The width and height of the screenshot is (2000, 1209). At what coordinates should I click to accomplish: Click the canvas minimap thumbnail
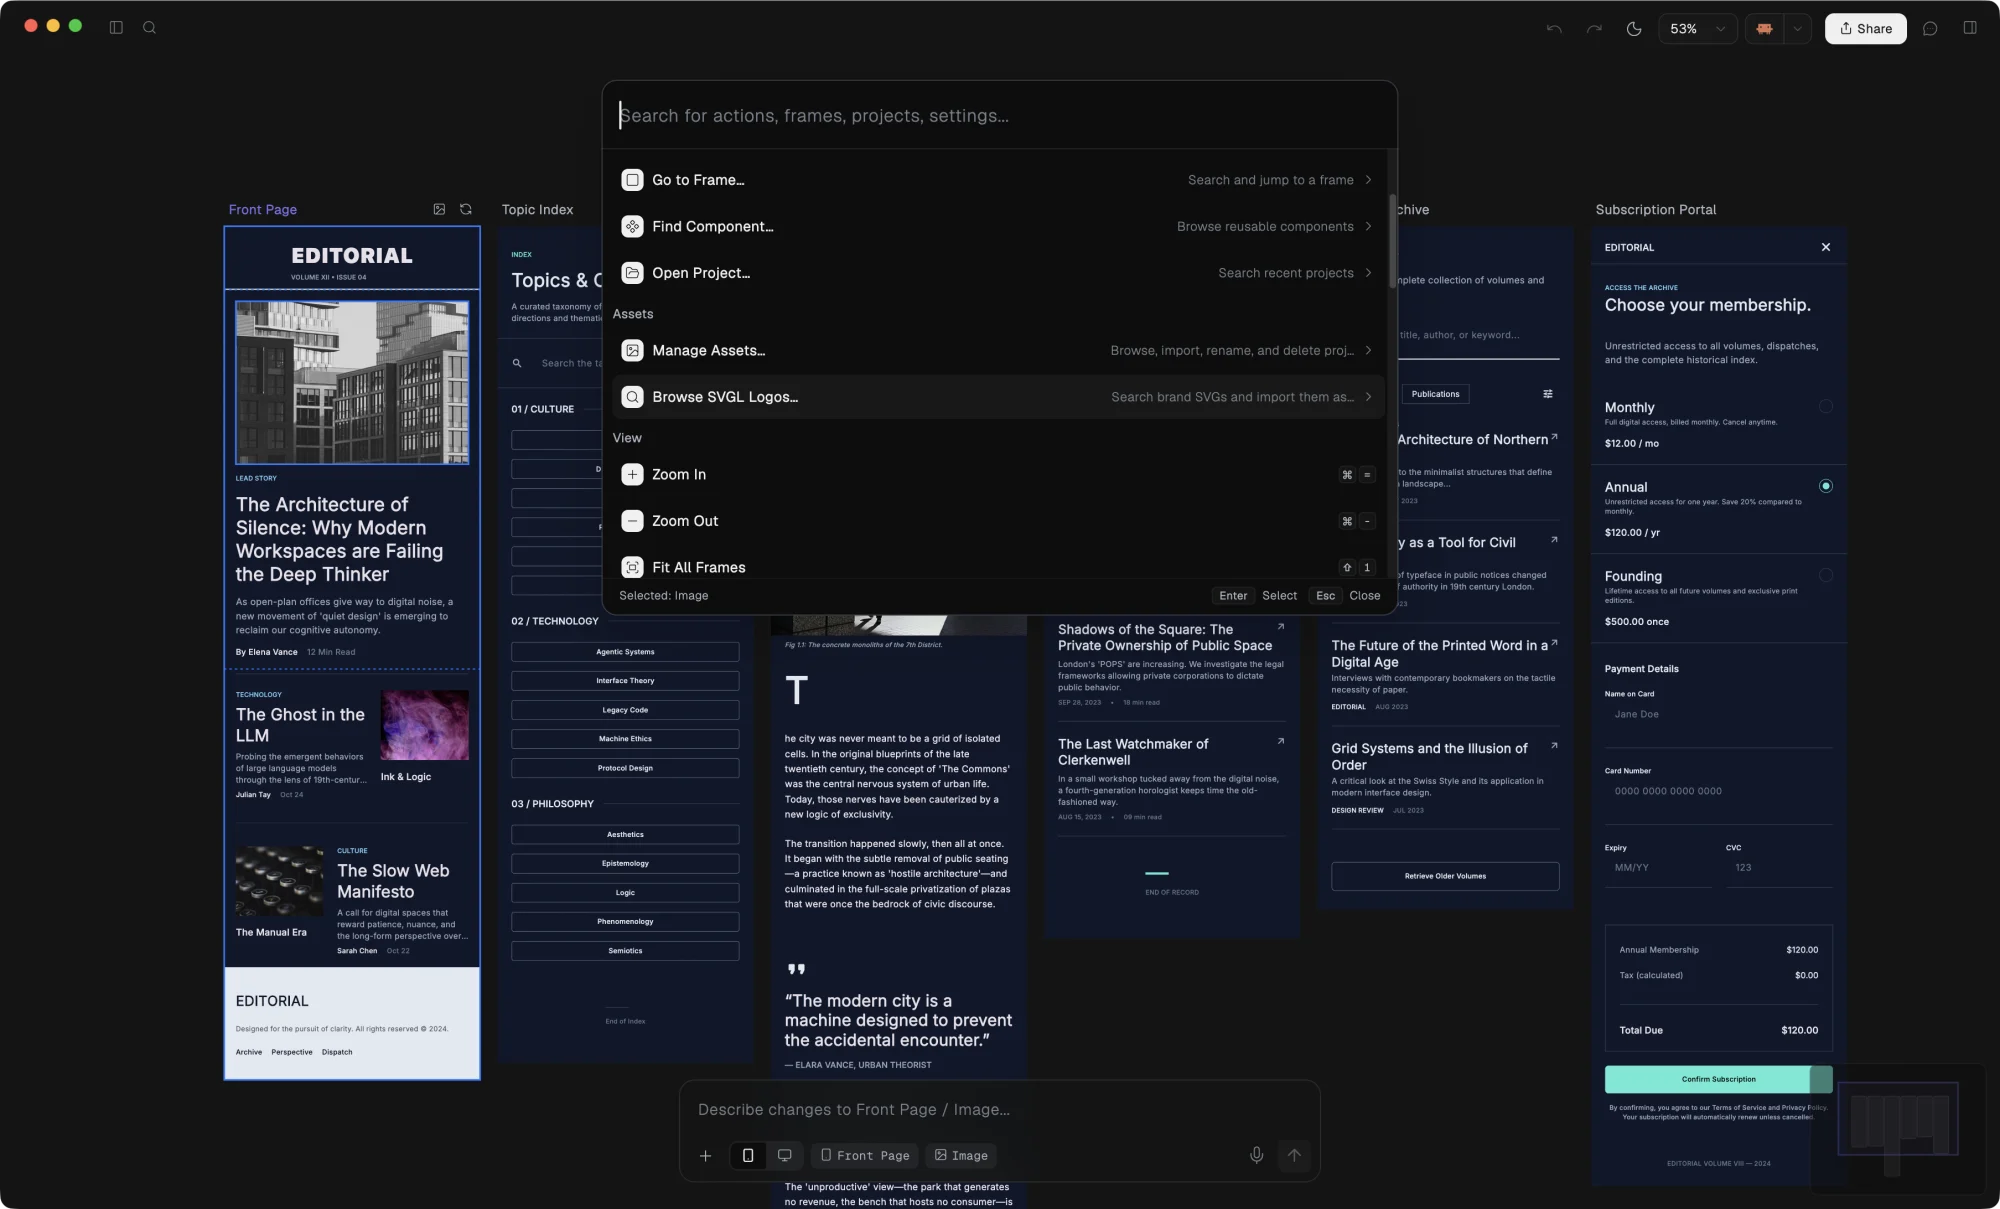click(1898, 1128)
